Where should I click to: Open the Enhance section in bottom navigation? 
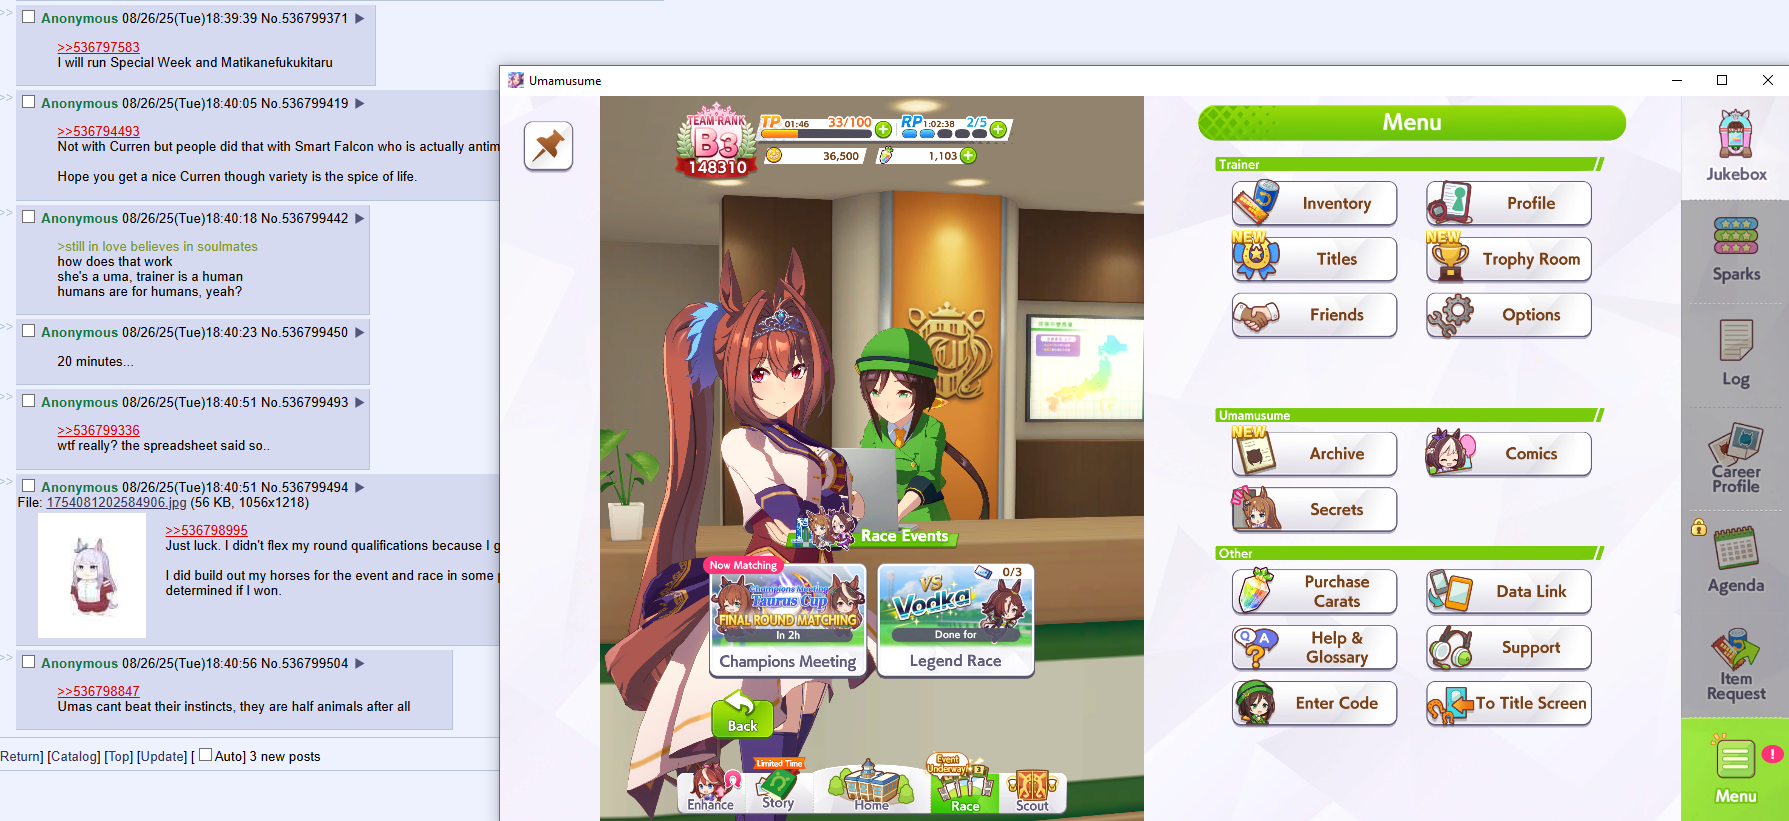711,789
